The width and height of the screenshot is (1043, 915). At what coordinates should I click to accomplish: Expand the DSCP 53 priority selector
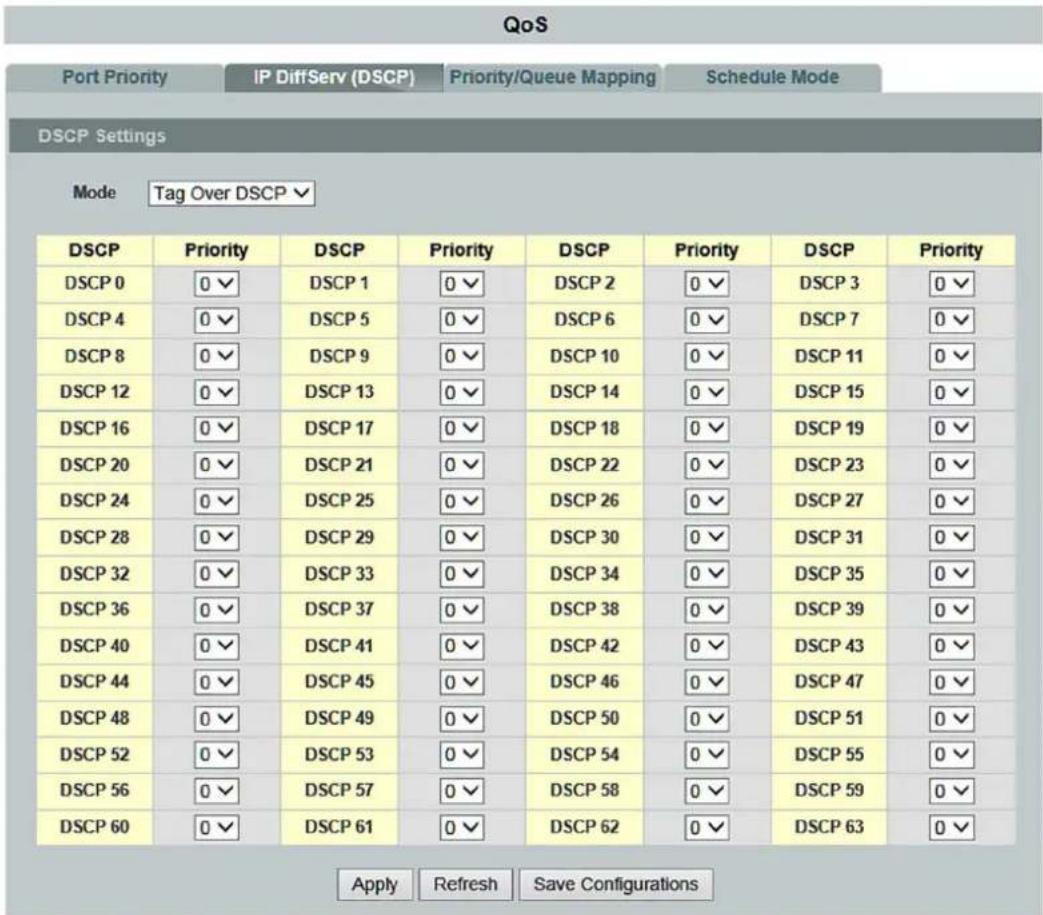coord(462,755)
